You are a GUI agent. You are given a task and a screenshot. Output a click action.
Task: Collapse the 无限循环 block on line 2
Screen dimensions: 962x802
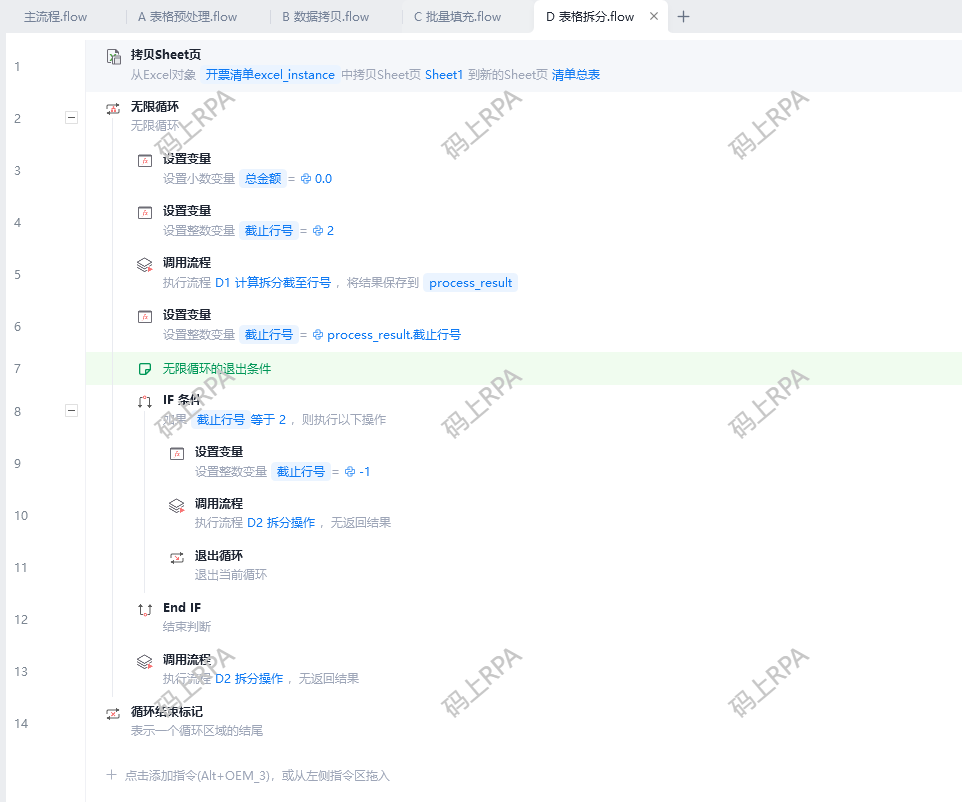click(71, 117)
